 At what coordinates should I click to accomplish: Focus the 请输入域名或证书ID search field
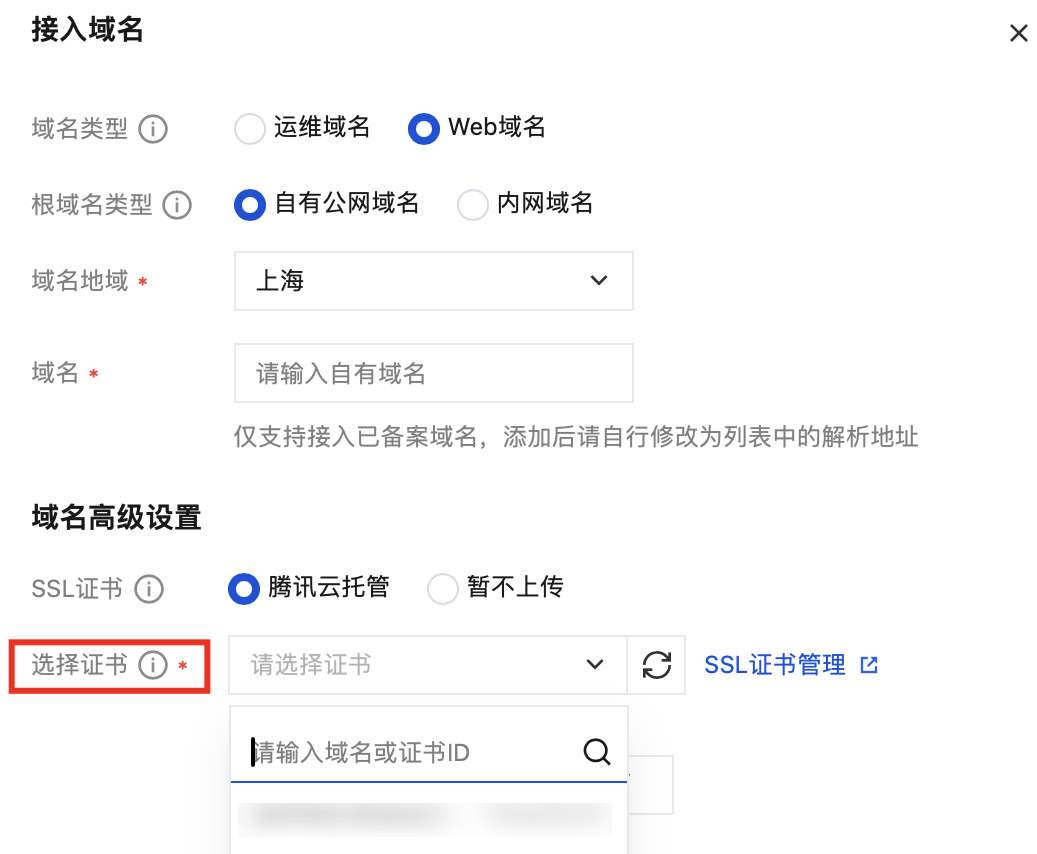(410, 752)
